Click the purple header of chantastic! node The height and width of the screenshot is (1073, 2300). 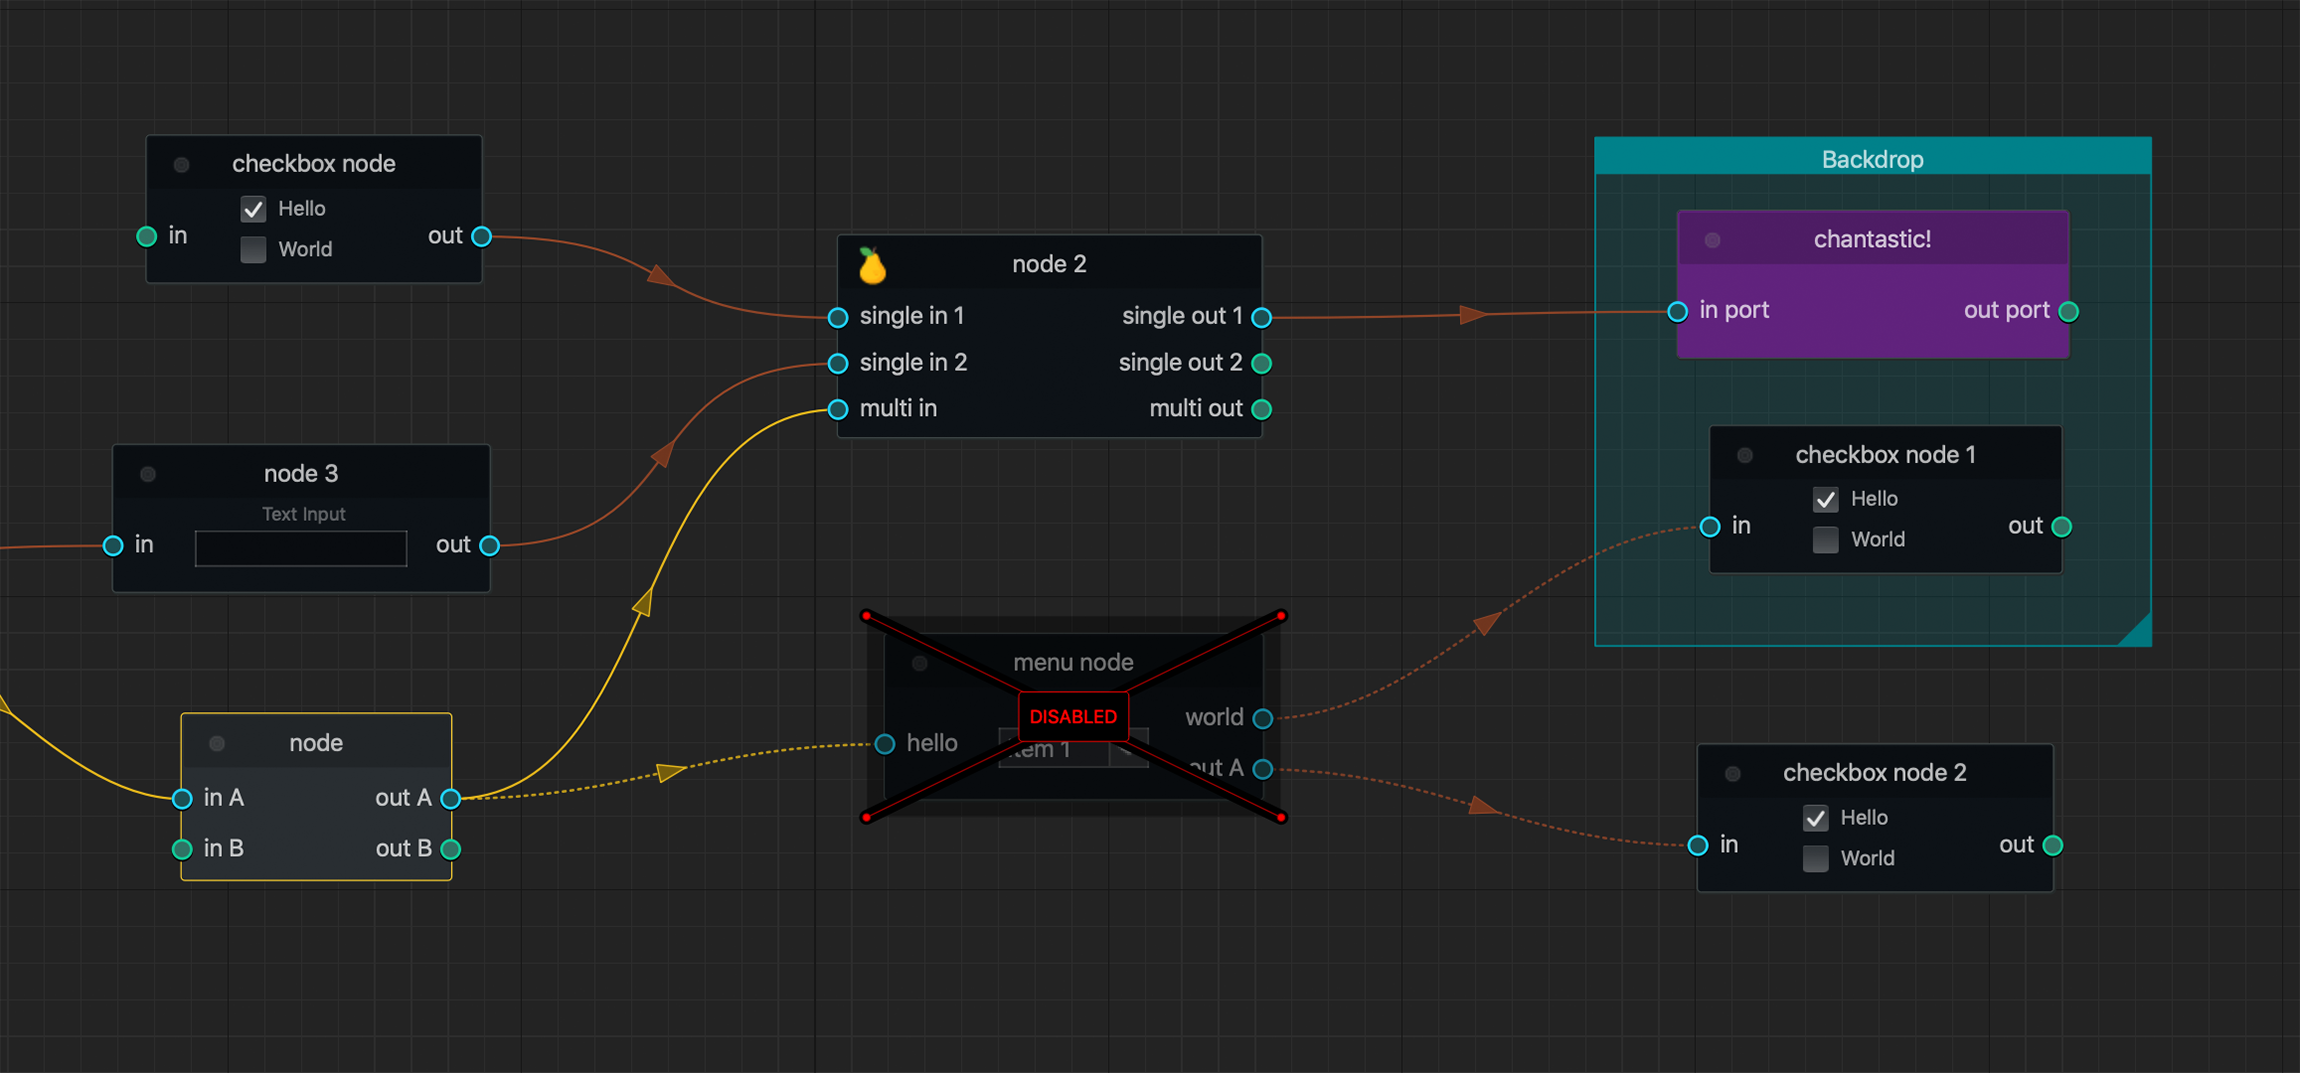click(x=1872, y=239)
